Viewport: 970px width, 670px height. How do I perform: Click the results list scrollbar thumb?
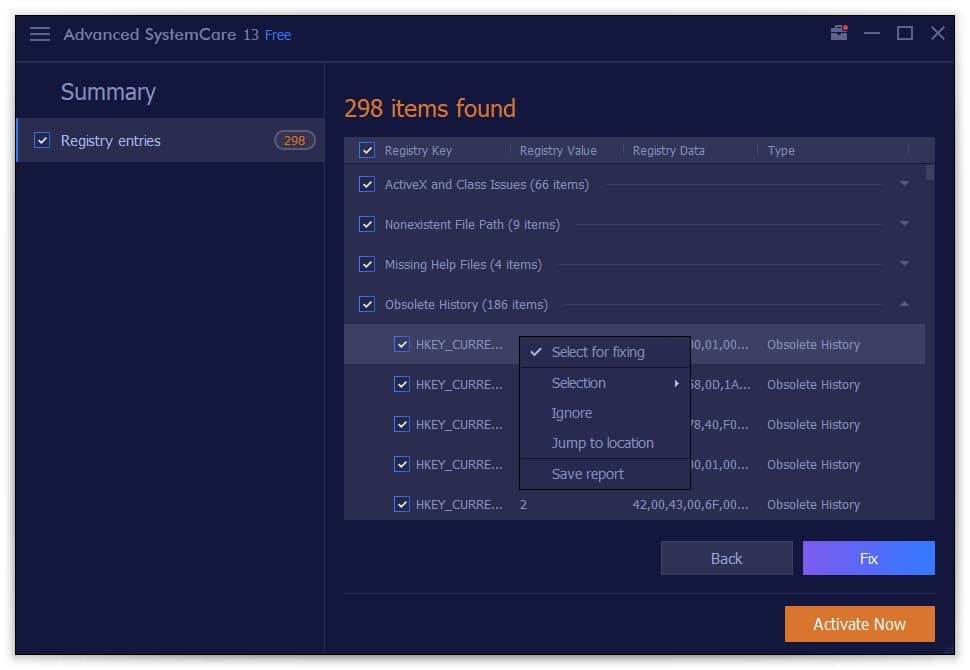point(930,173)
